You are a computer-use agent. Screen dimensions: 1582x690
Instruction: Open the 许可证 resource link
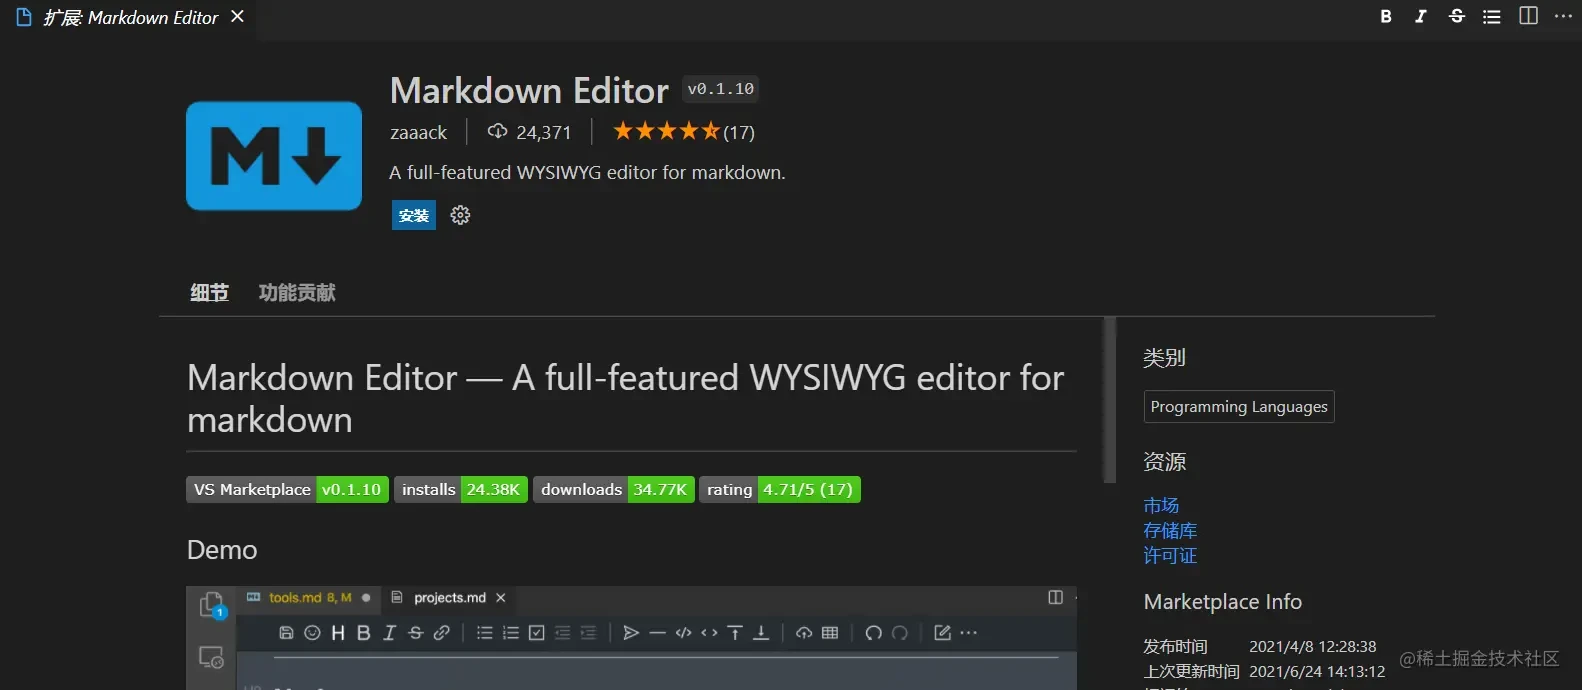click(1170, 556)
